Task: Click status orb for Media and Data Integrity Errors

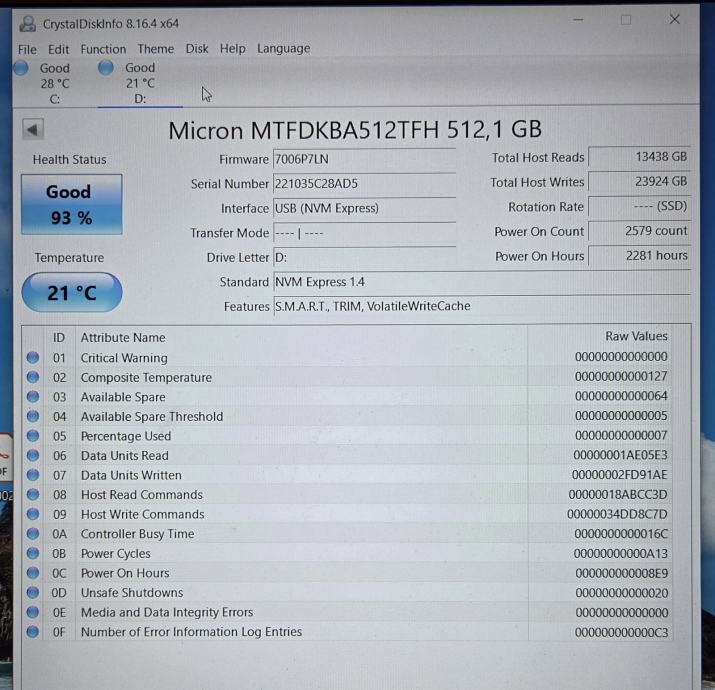Action: (x=32, y=612)
